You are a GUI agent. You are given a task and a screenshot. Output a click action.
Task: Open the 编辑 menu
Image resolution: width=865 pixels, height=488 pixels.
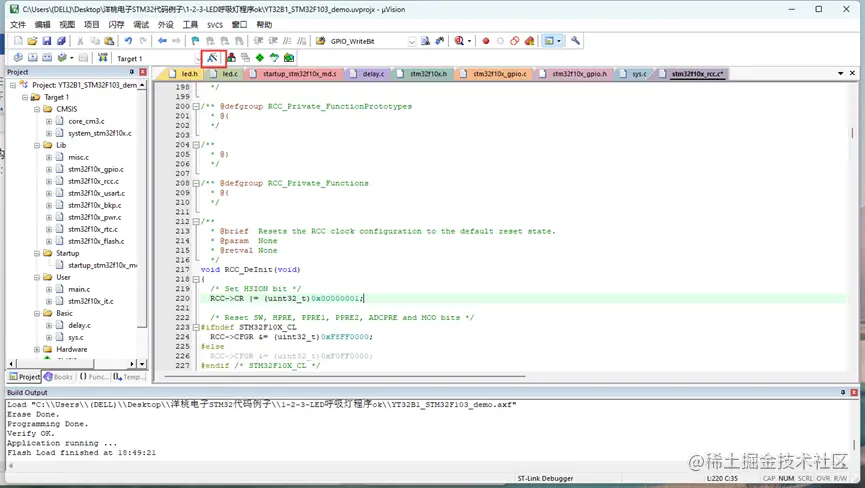[x=42, y=25]
